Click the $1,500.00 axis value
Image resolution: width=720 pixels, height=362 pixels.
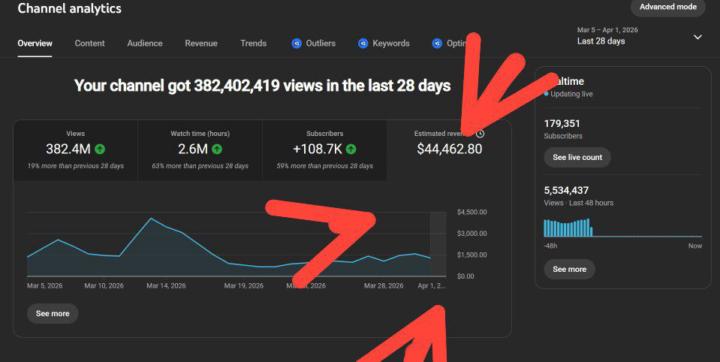[x=472, y=255]
